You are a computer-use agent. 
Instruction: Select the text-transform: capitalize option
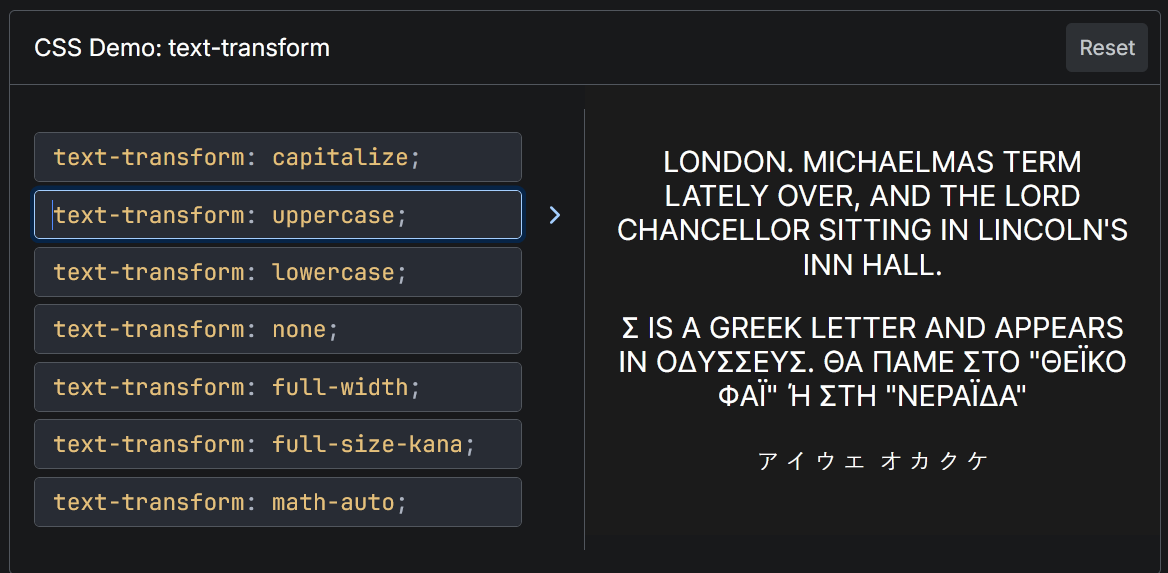point(277,157)
